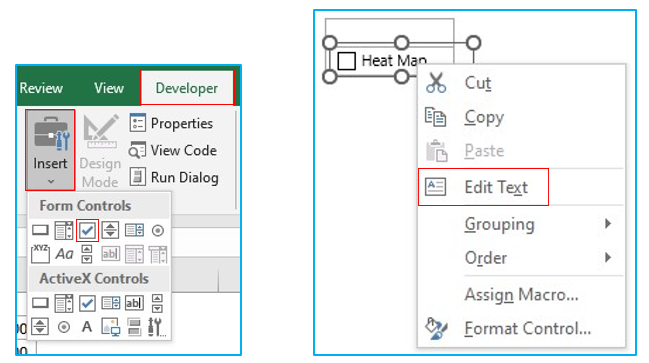Screen dimensions: 649x363
Task: Open Format Control... dialog
Action: point(521,329)
